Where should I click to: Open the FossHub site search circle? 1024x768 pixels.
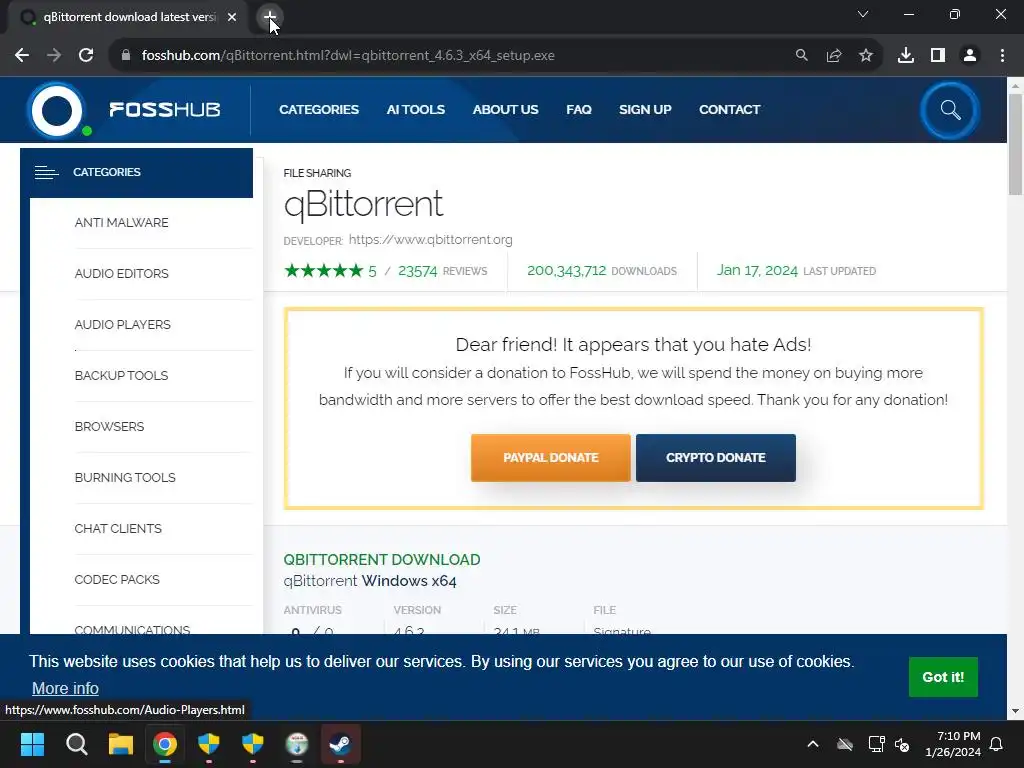pyautogui.click(x=950, y=110)
